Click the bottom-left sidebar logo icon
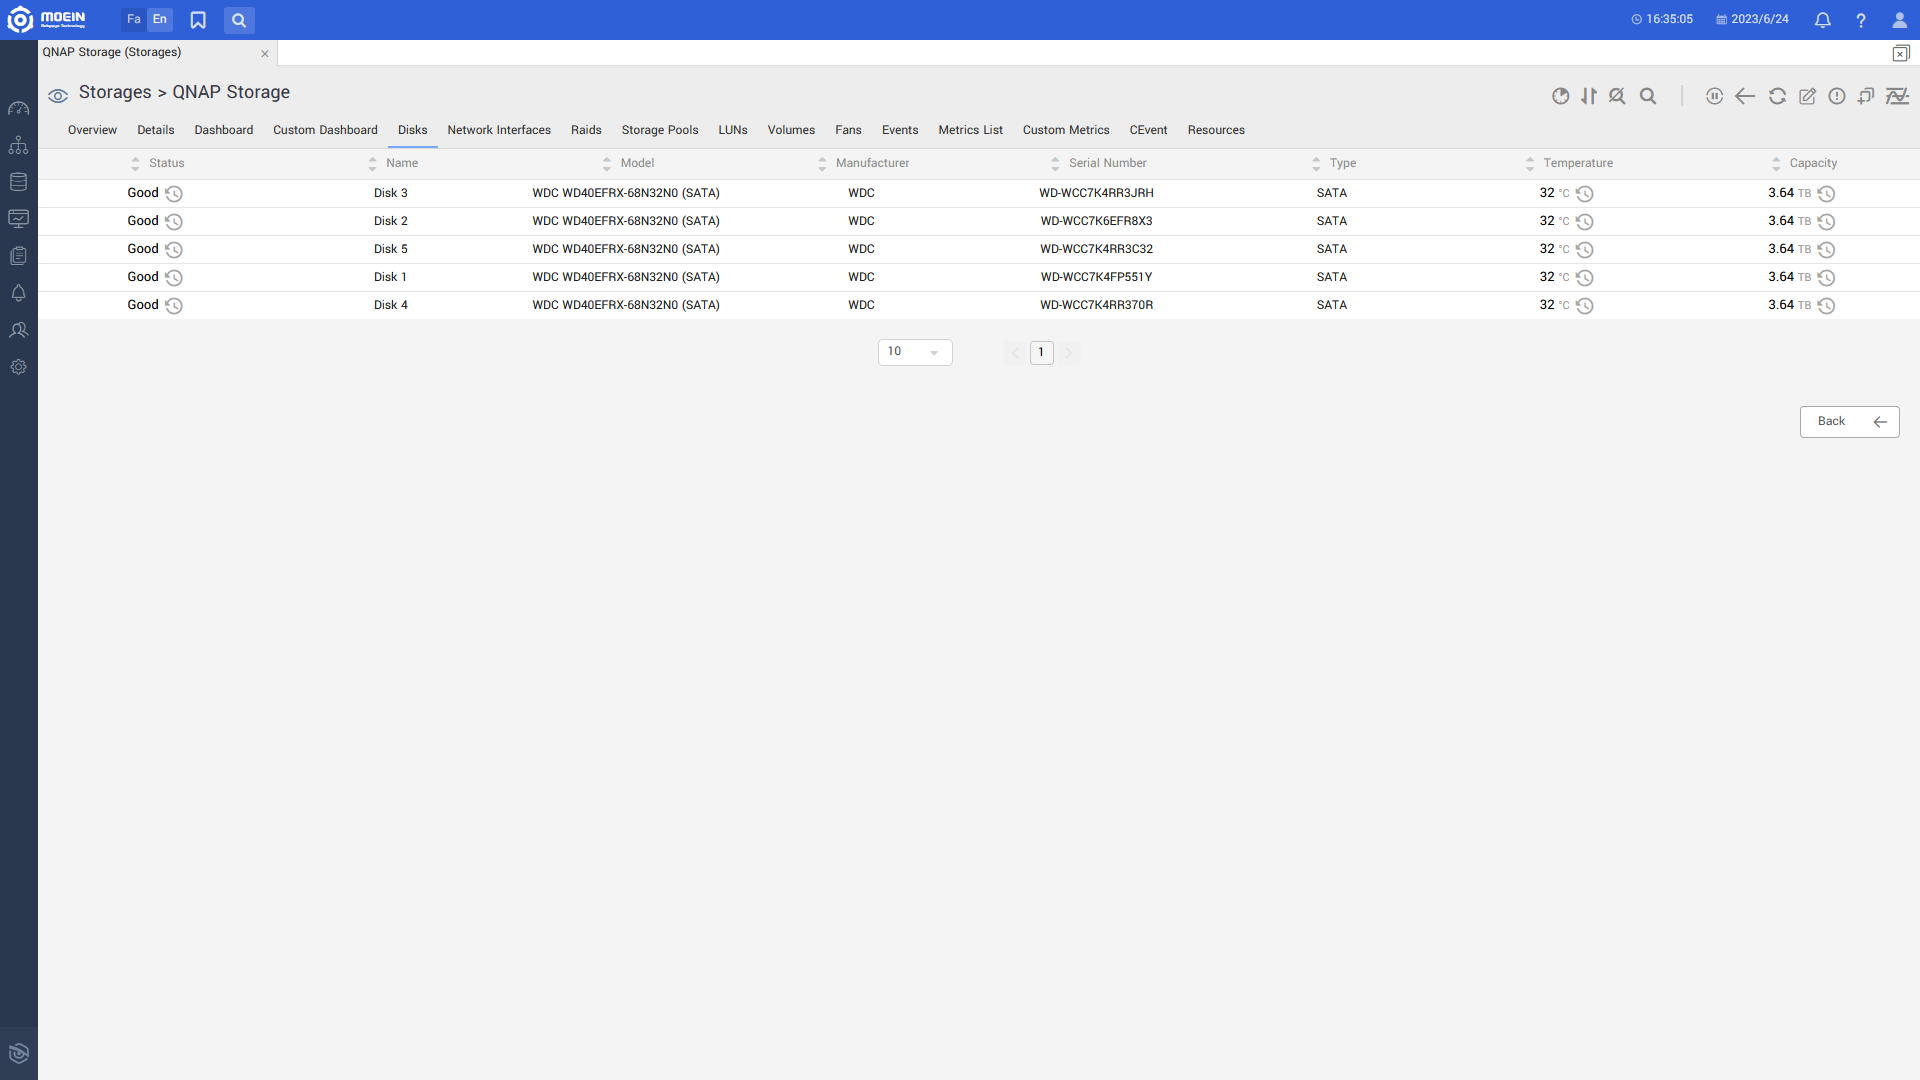 [18, 1053]
